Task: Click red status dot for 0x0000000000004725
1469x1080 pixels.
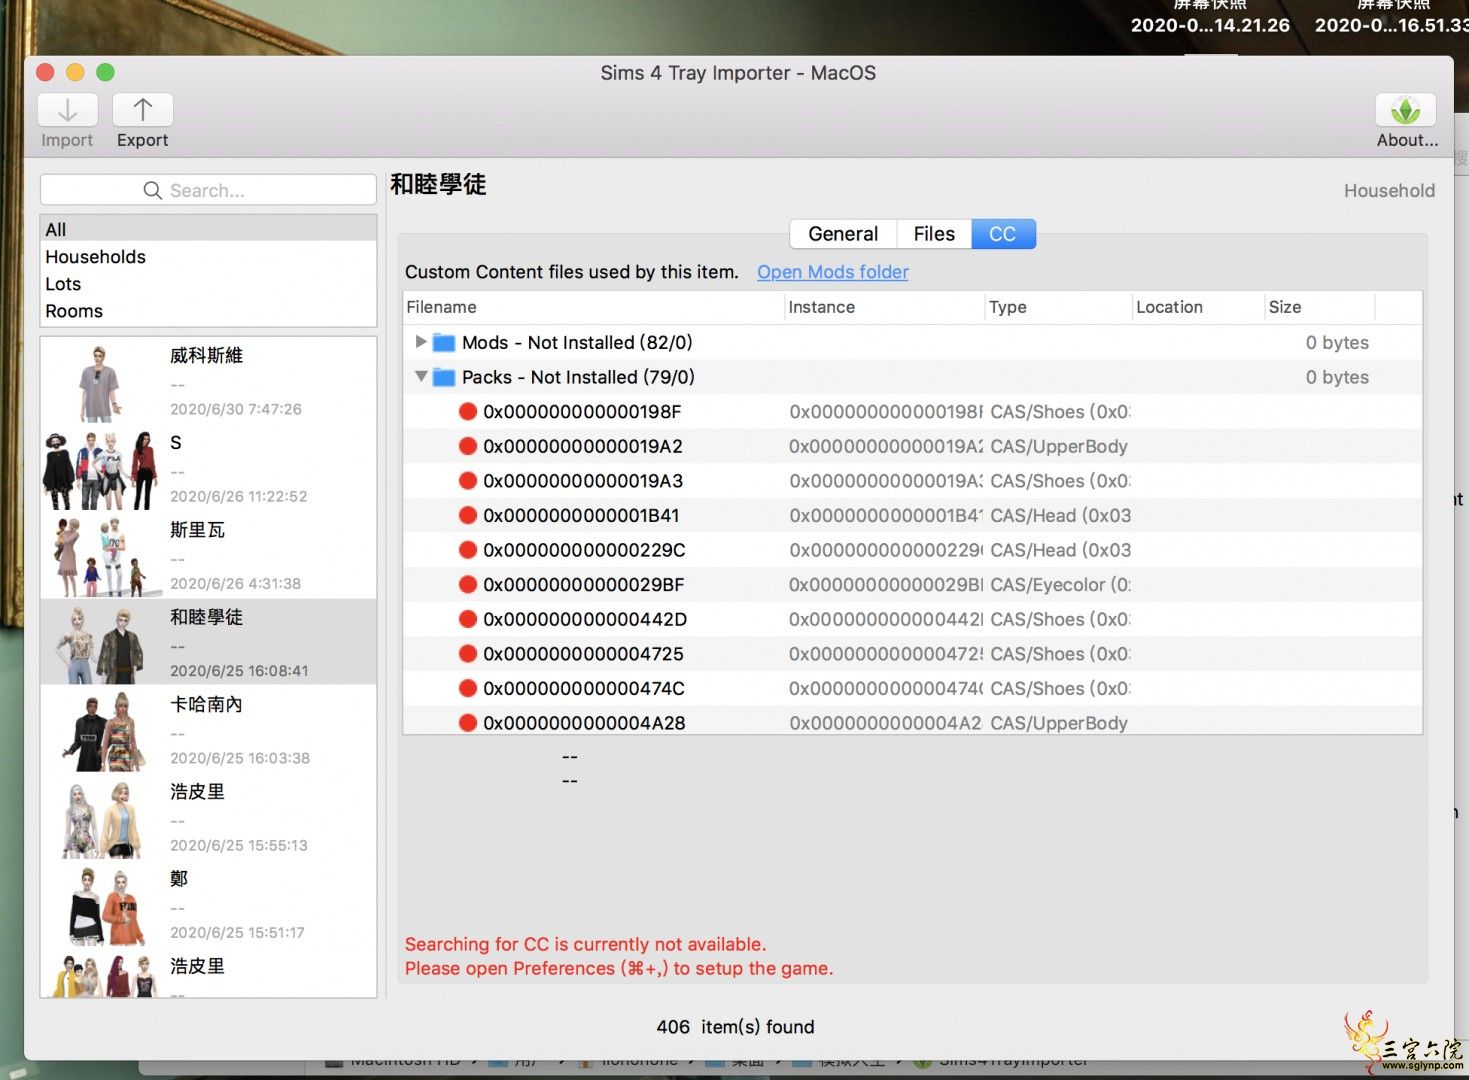Action: click(x=467, y=653)
